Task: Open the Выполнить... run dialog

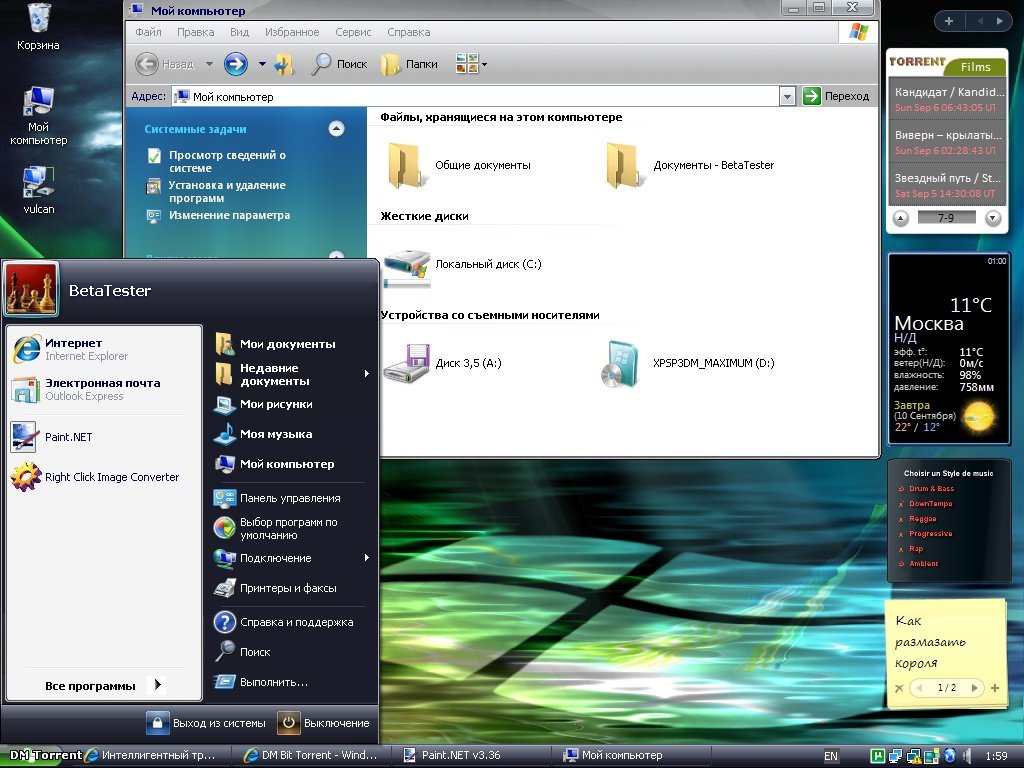Action: [x=261, y=682]
